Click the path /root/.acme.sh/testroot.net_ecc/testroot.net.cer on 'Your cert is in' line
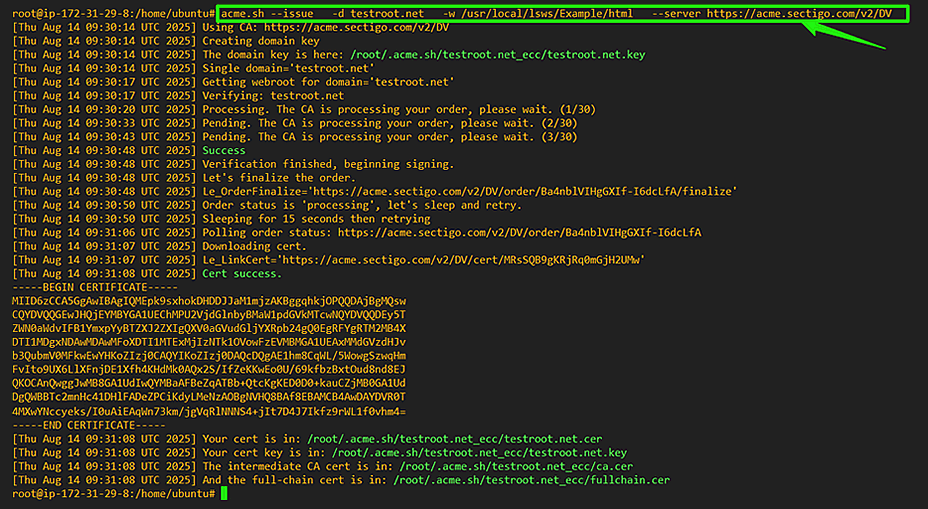 coord(455,439)
